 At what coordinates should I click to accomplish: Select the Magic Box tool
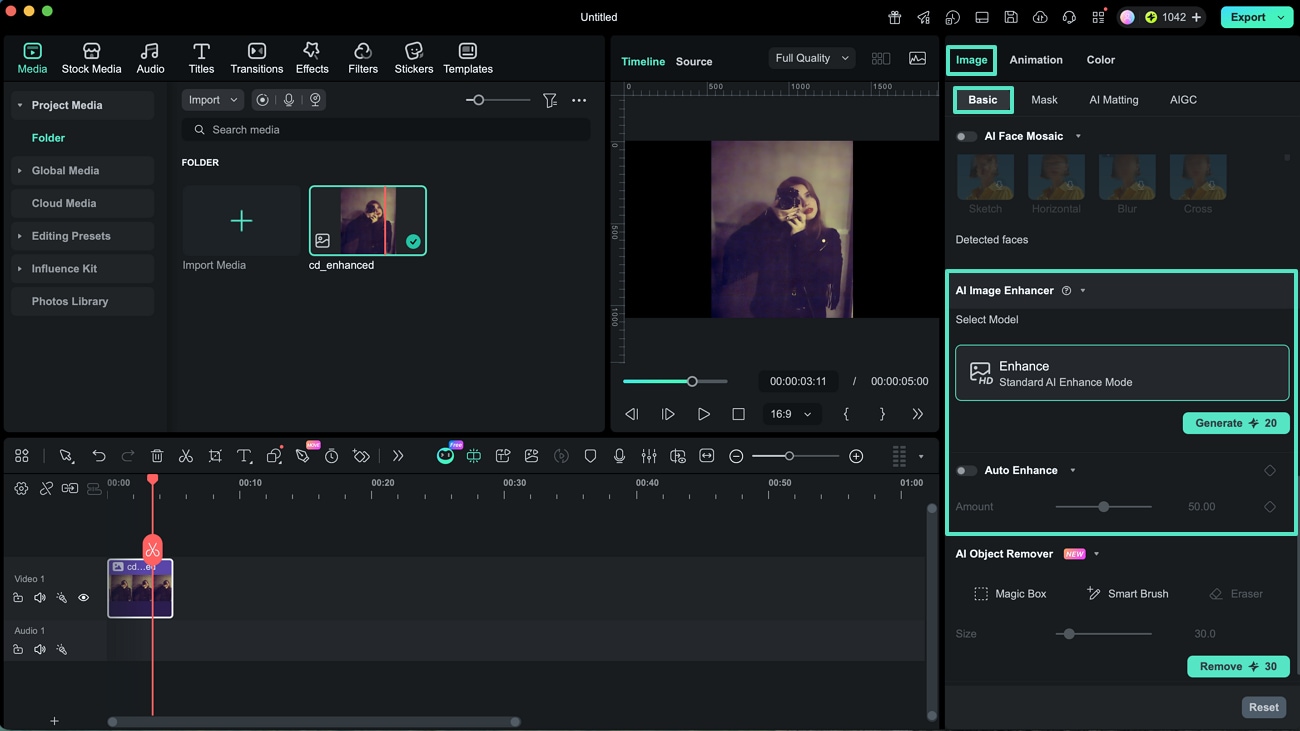click(1010, 594)
